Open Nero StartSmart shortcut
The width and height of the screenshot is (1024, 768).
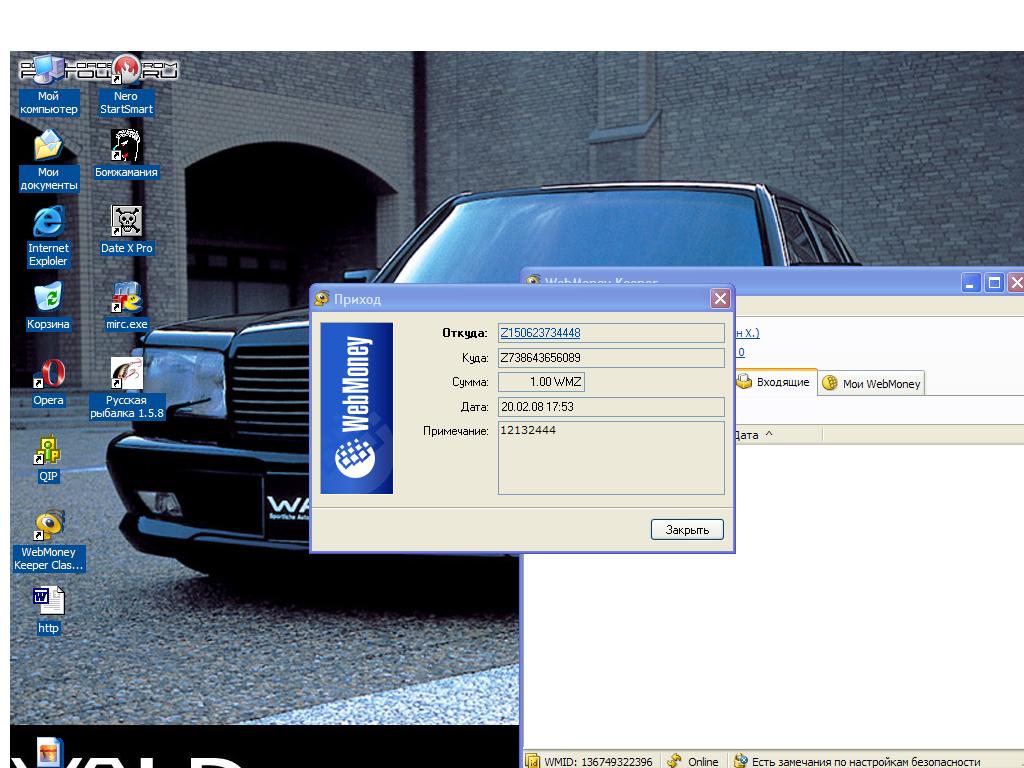click(126, 72)
